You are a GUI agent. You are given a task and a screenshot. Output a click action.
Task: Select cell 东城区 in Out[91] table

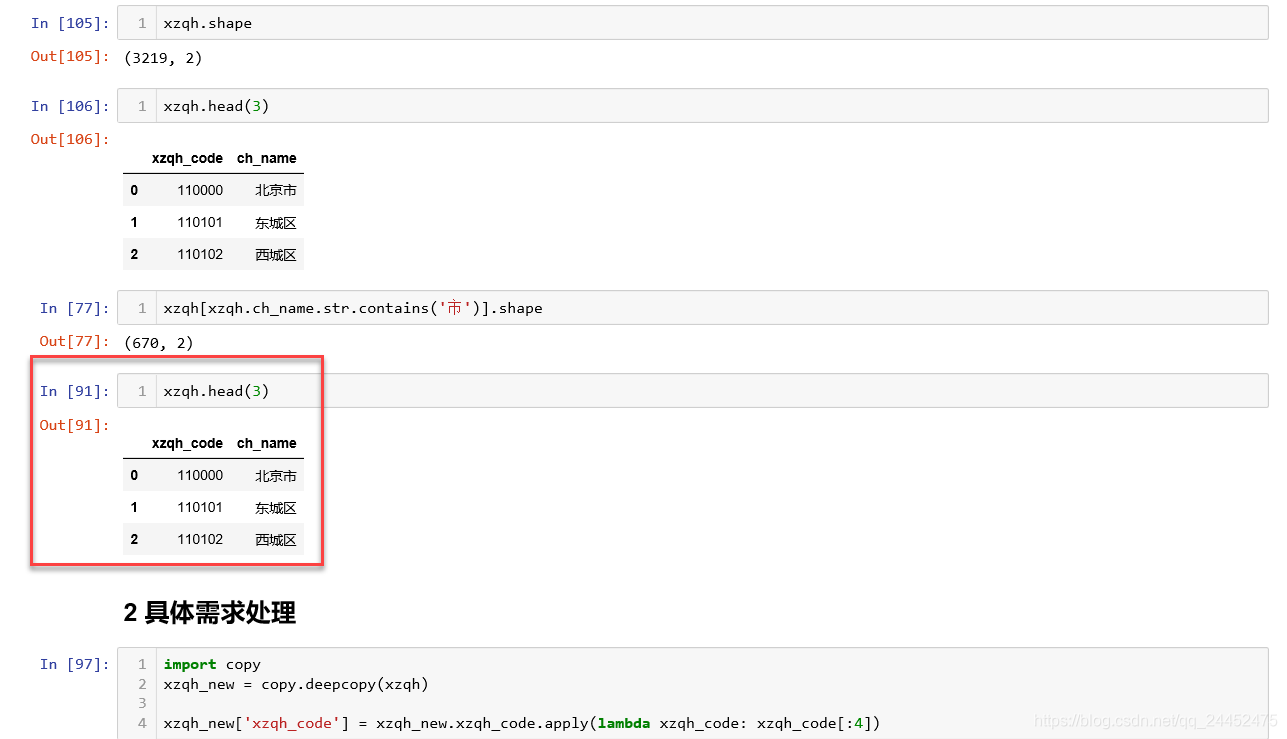(x=276, y=508)
